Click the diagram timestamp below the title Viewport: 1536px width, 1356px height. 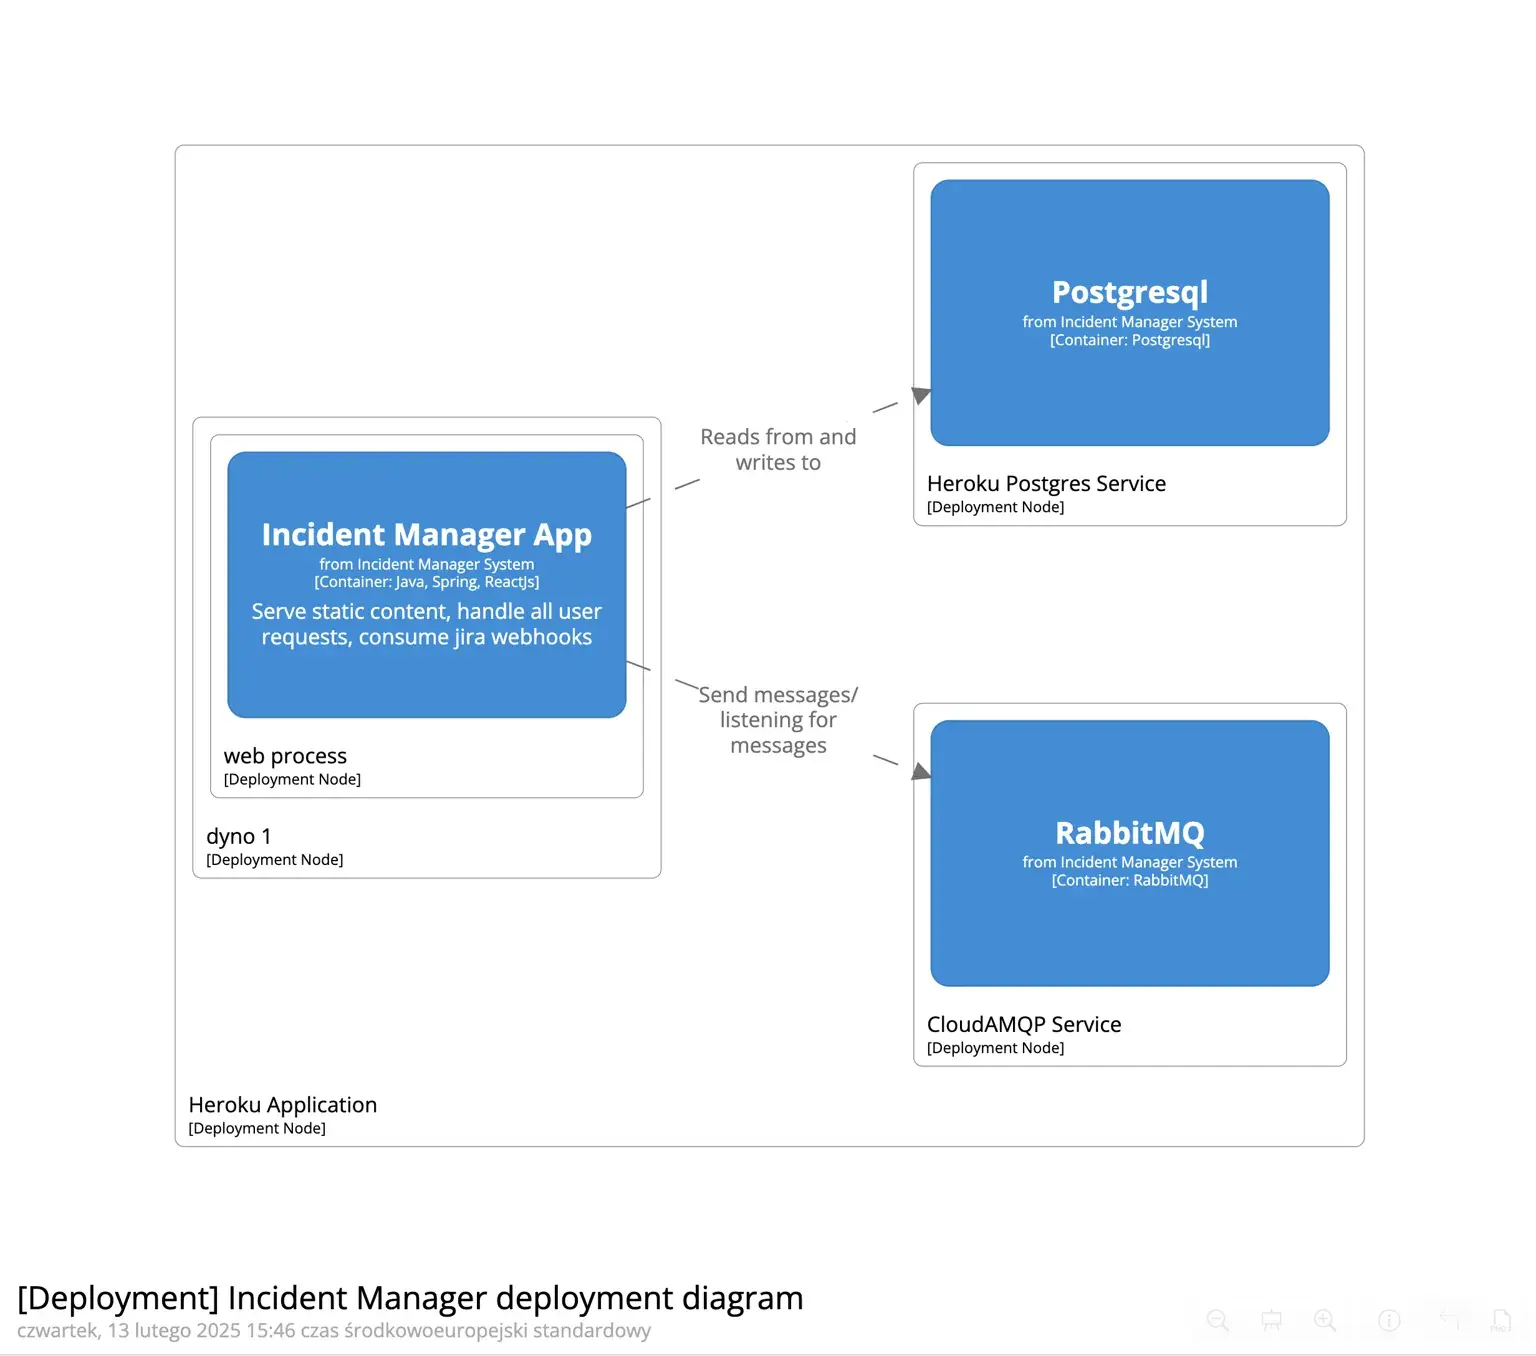[x=334, y=1331]
